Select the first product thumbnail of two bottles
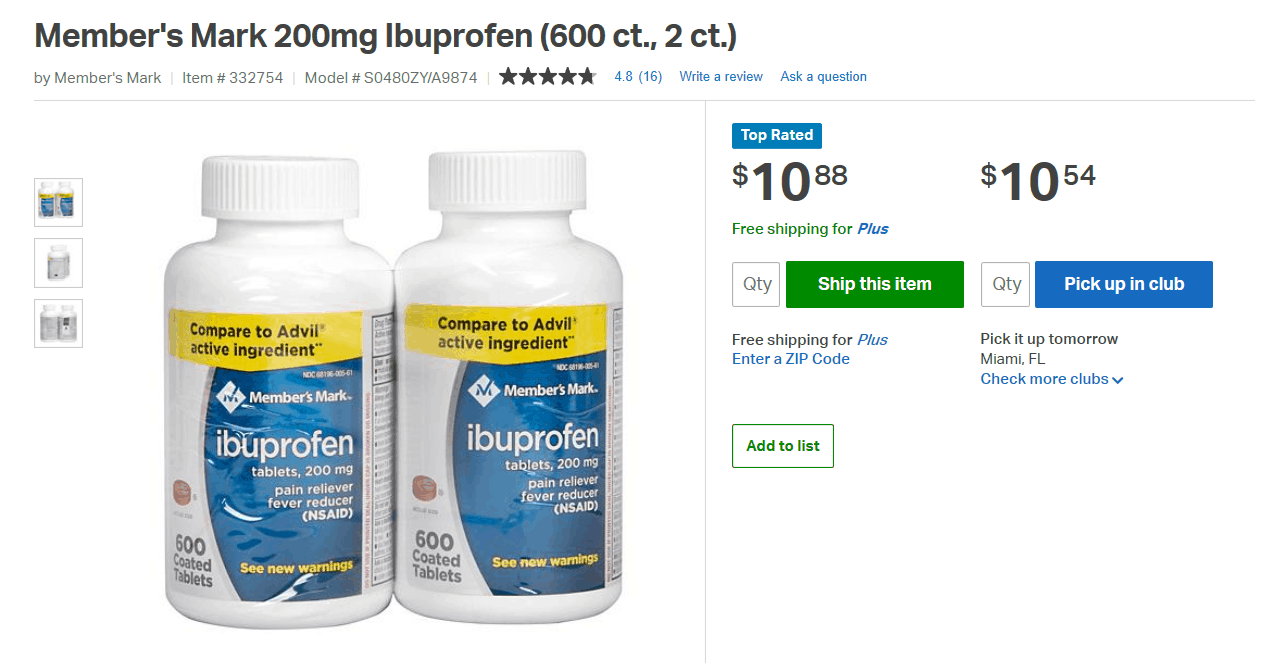Viewport: 1272px width, 663px height. [58, 202]
